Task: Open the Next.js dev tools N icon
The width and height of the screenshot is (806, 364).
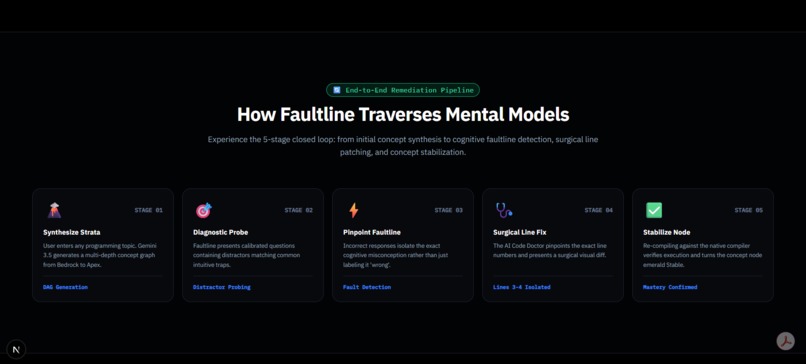Action: pos(16,350)
